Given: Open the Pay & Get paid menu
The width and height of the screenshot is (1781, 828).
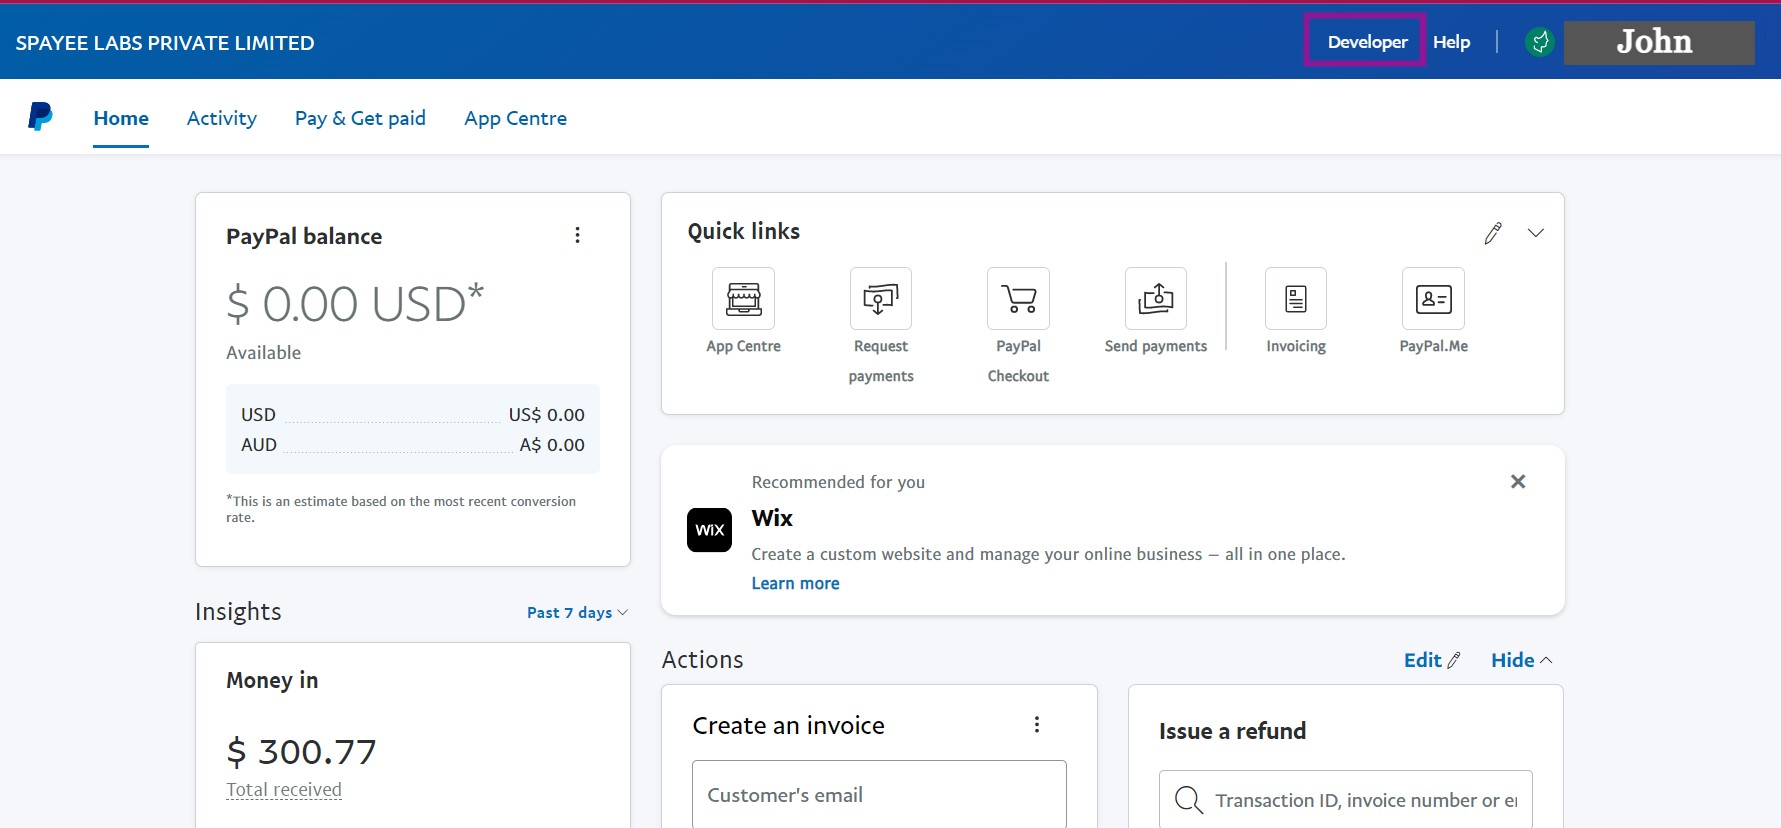Looking at the screenshot, I should click(x=360, y=118).
